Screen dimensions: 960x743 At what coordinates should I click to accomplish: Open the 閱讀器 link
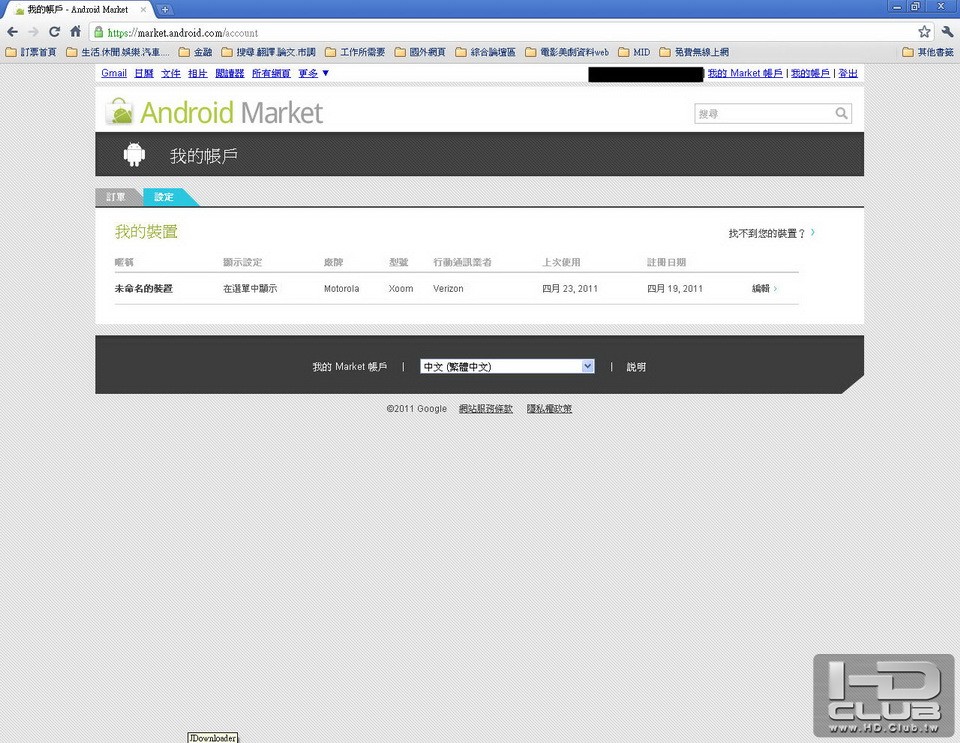point(230,73)
